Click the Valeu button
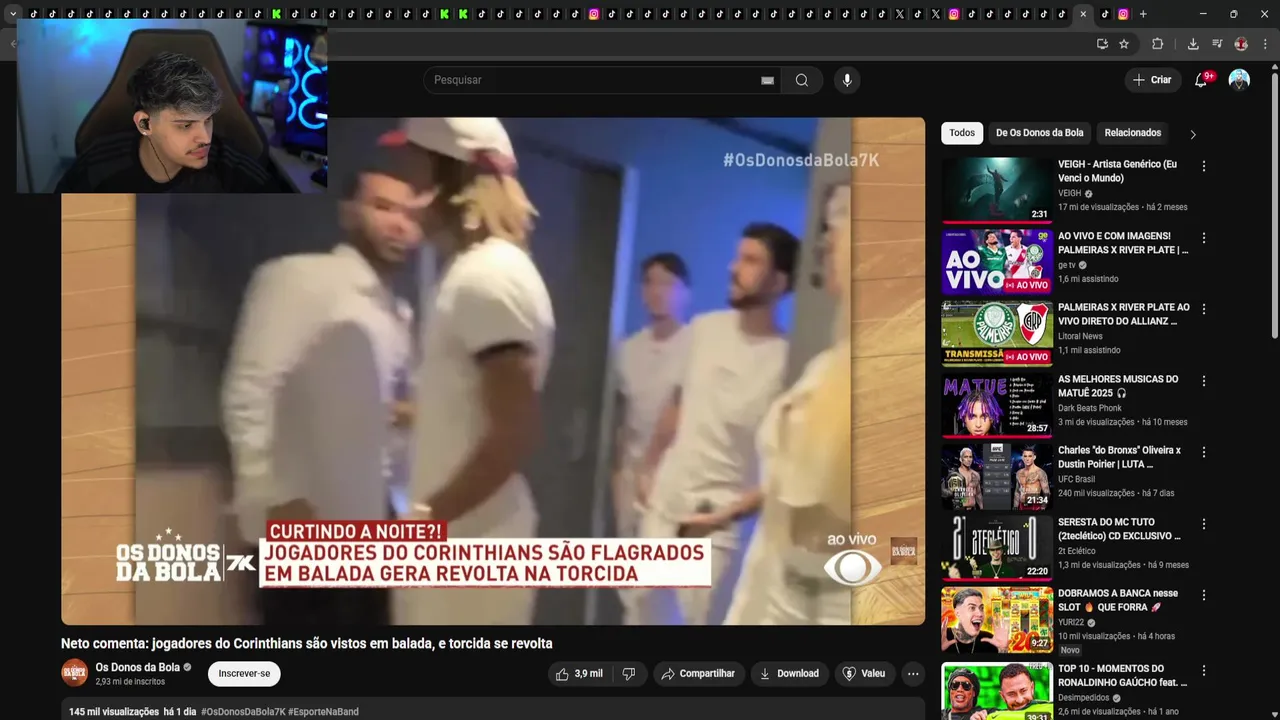 pyautogui.click(x=865, y=674)
